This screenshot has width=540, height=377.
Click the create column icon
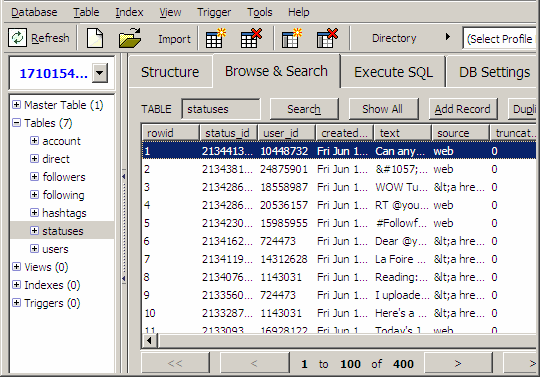291,38
